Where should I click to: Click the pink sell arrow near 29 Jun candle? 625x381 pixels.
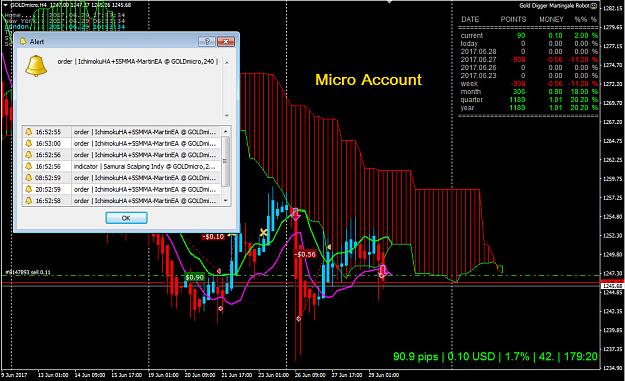pyautogui.click(x=383, y=271)
